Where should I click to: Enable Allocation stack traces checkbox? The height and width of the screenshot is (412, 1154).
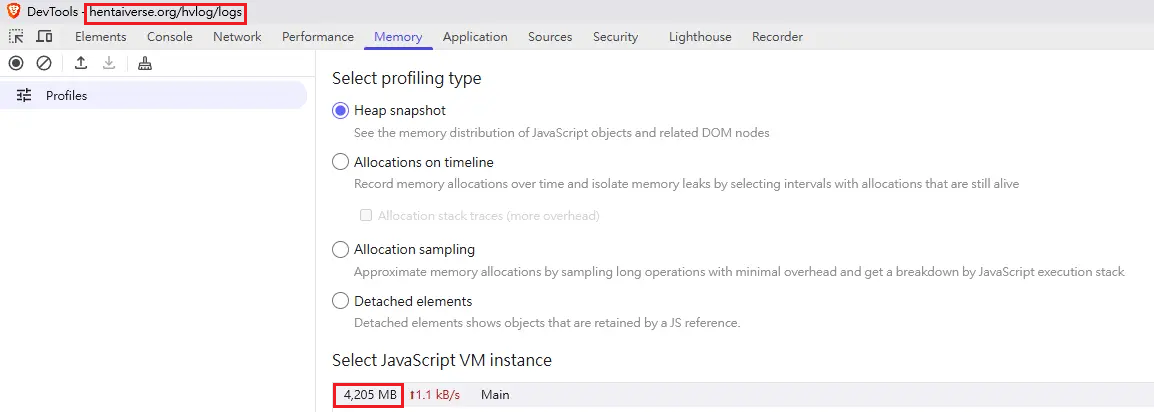(x=366, y=216)
